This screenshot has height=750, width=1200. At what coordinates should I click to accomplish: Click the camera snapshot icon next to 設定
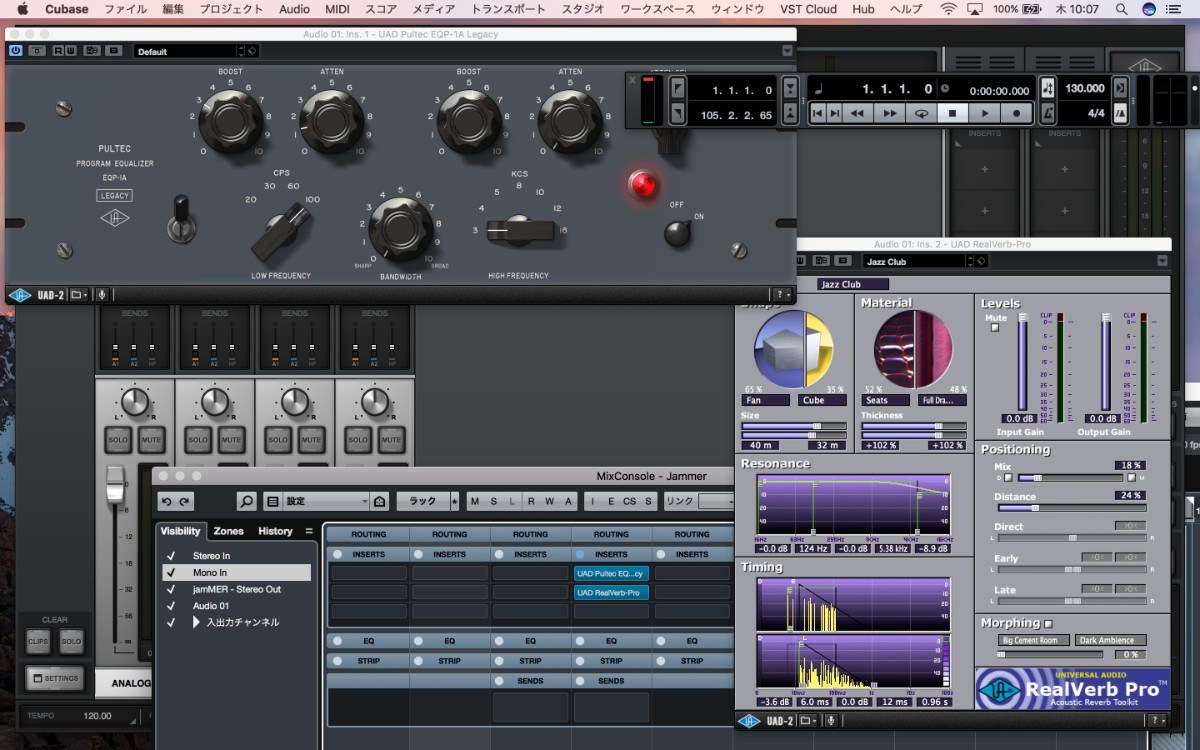(x=380, y=501)
